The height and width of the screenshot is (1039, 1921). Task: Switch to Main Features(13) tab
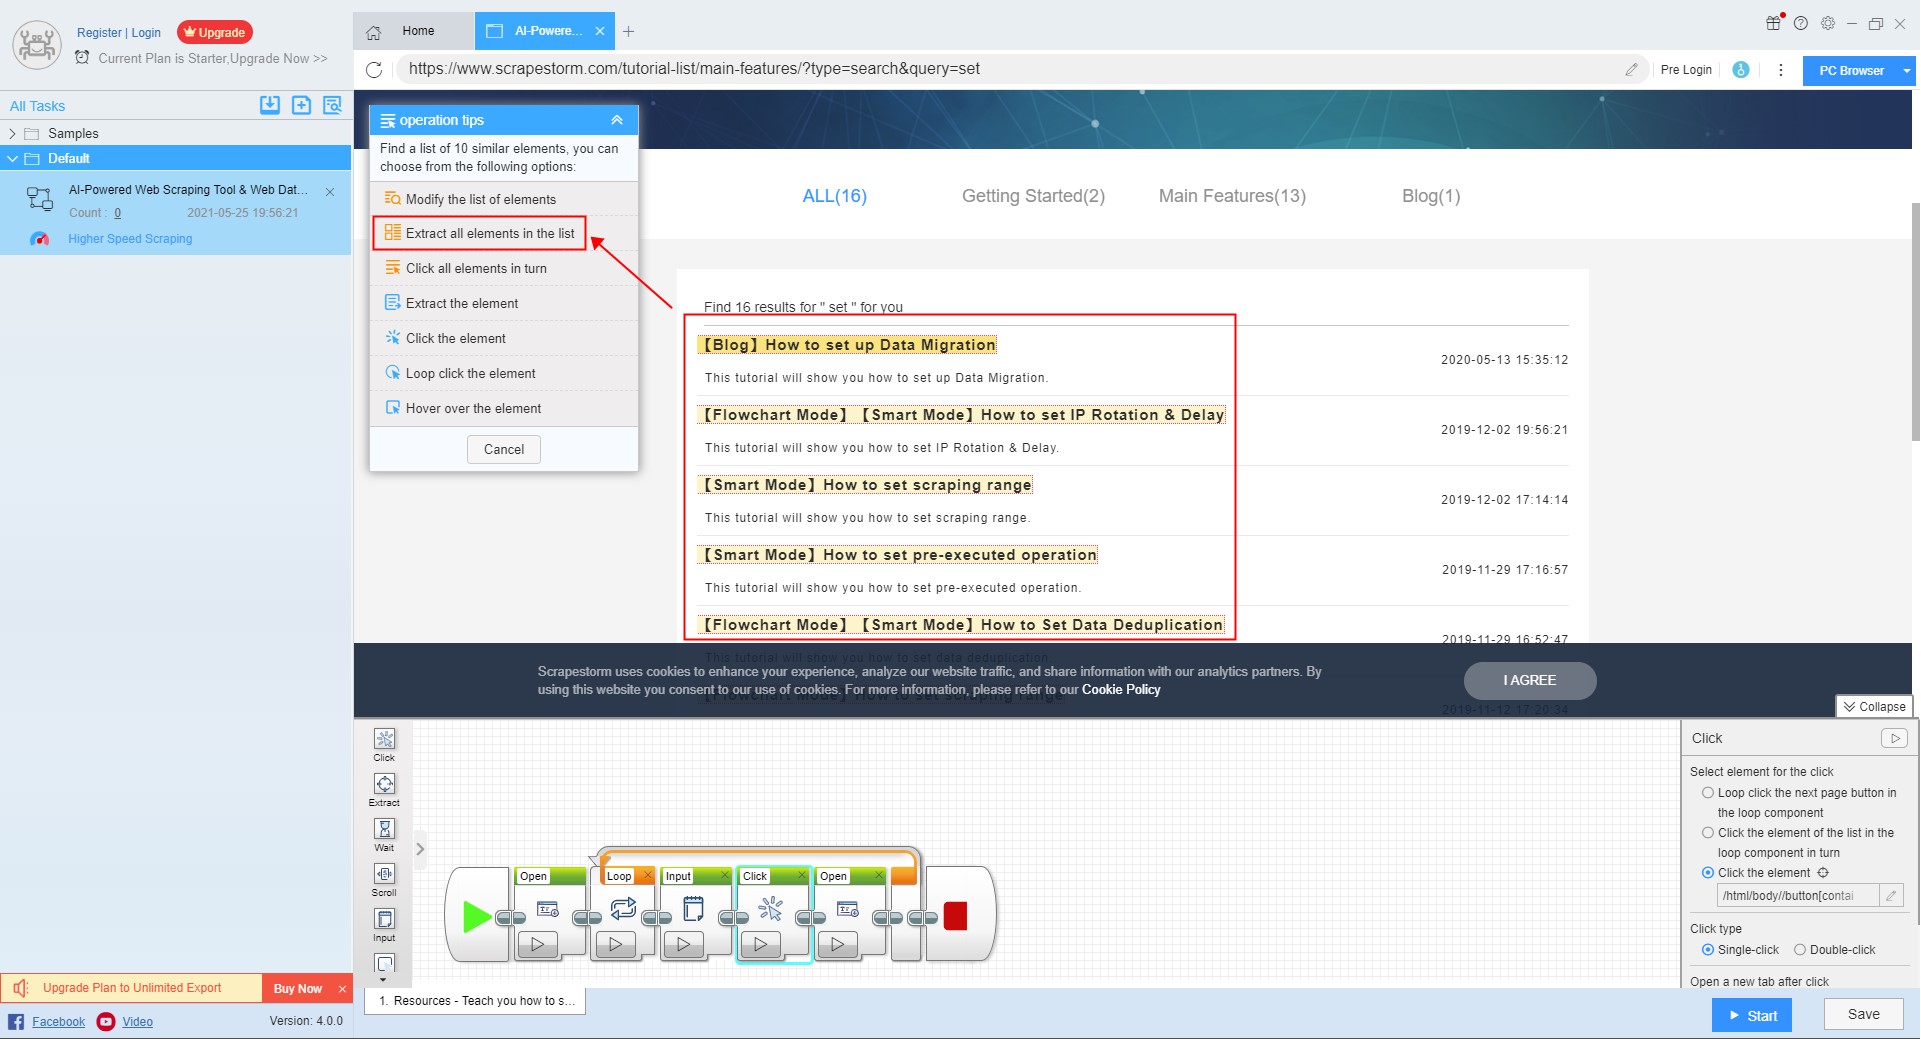1232,196
